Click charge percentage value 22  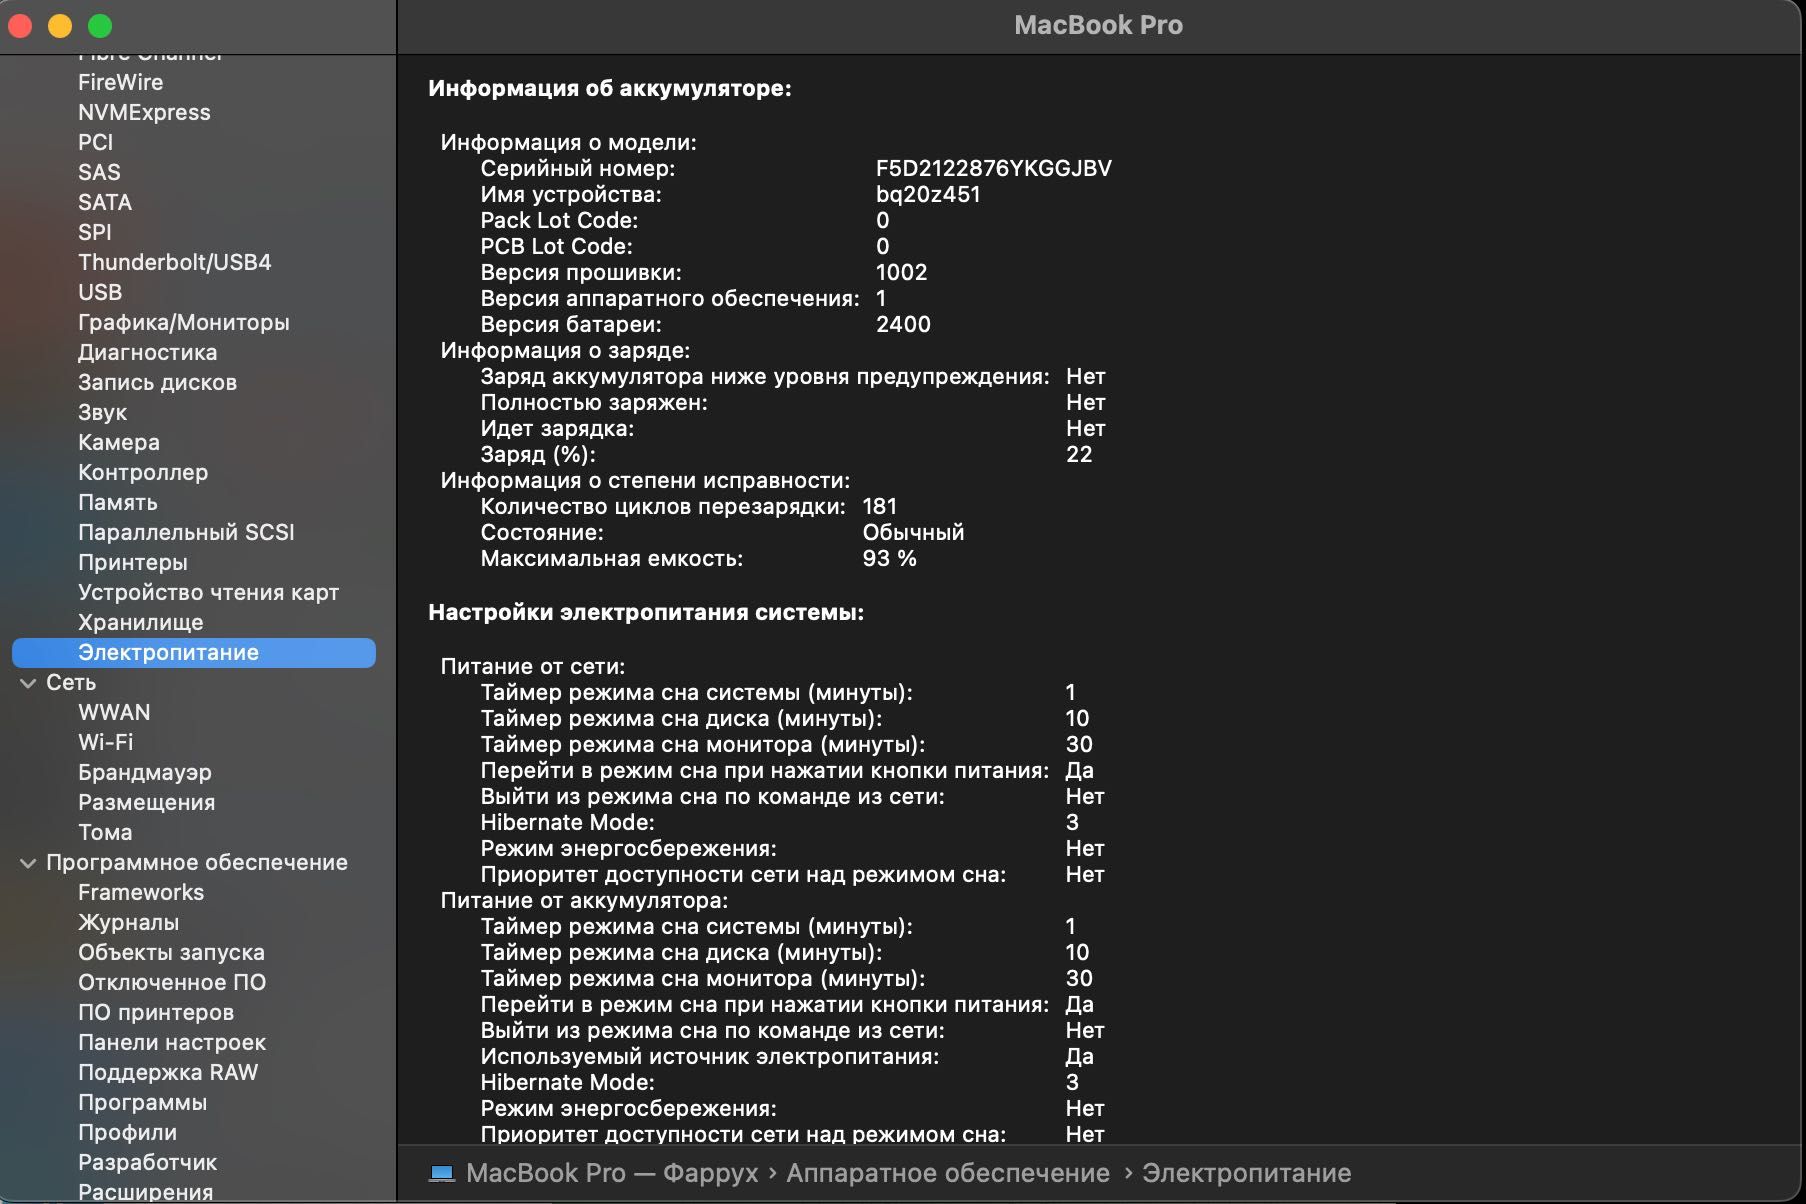pos(1079,454)
